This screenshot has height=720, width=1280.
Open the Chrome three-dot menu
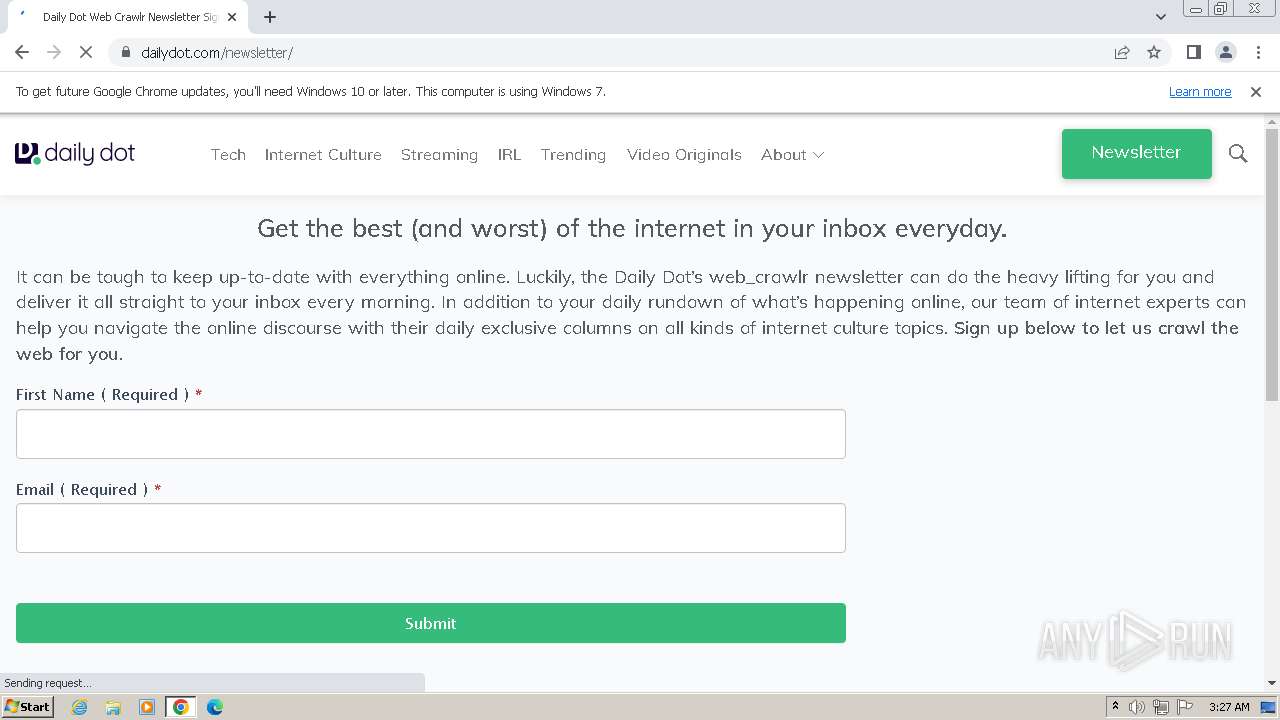[x=1257, y=53]
